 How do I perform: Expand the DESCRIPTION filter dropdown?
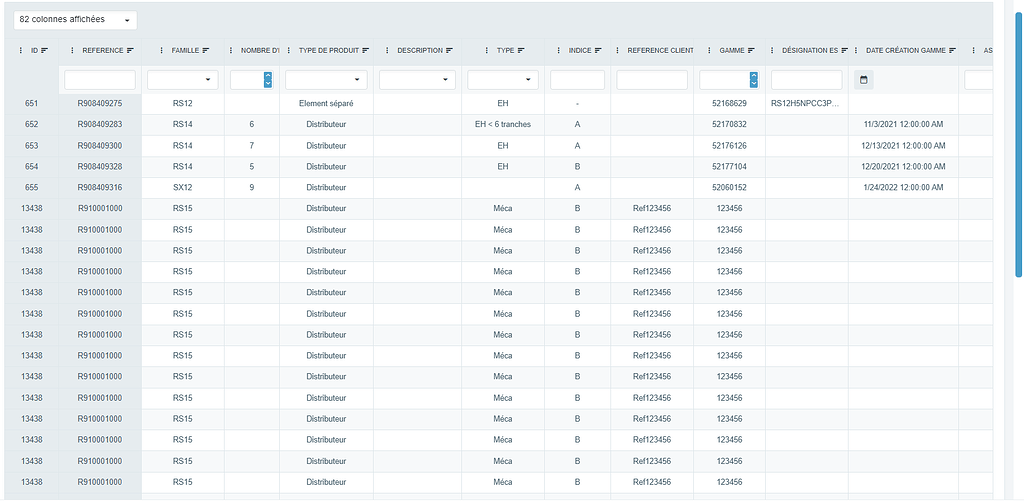(x=446, y=80)
